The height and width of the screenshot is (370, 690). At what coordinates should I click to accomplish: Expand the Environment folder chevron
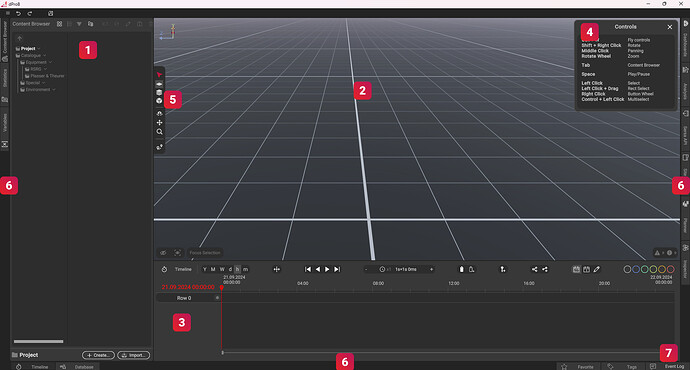pyautogui.click(x=54, y=90)
